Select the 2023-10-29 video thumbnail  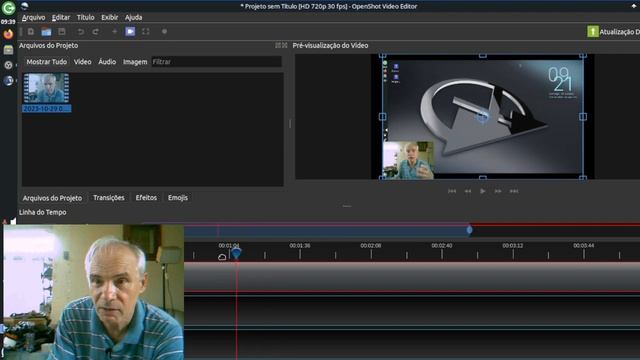47,92
